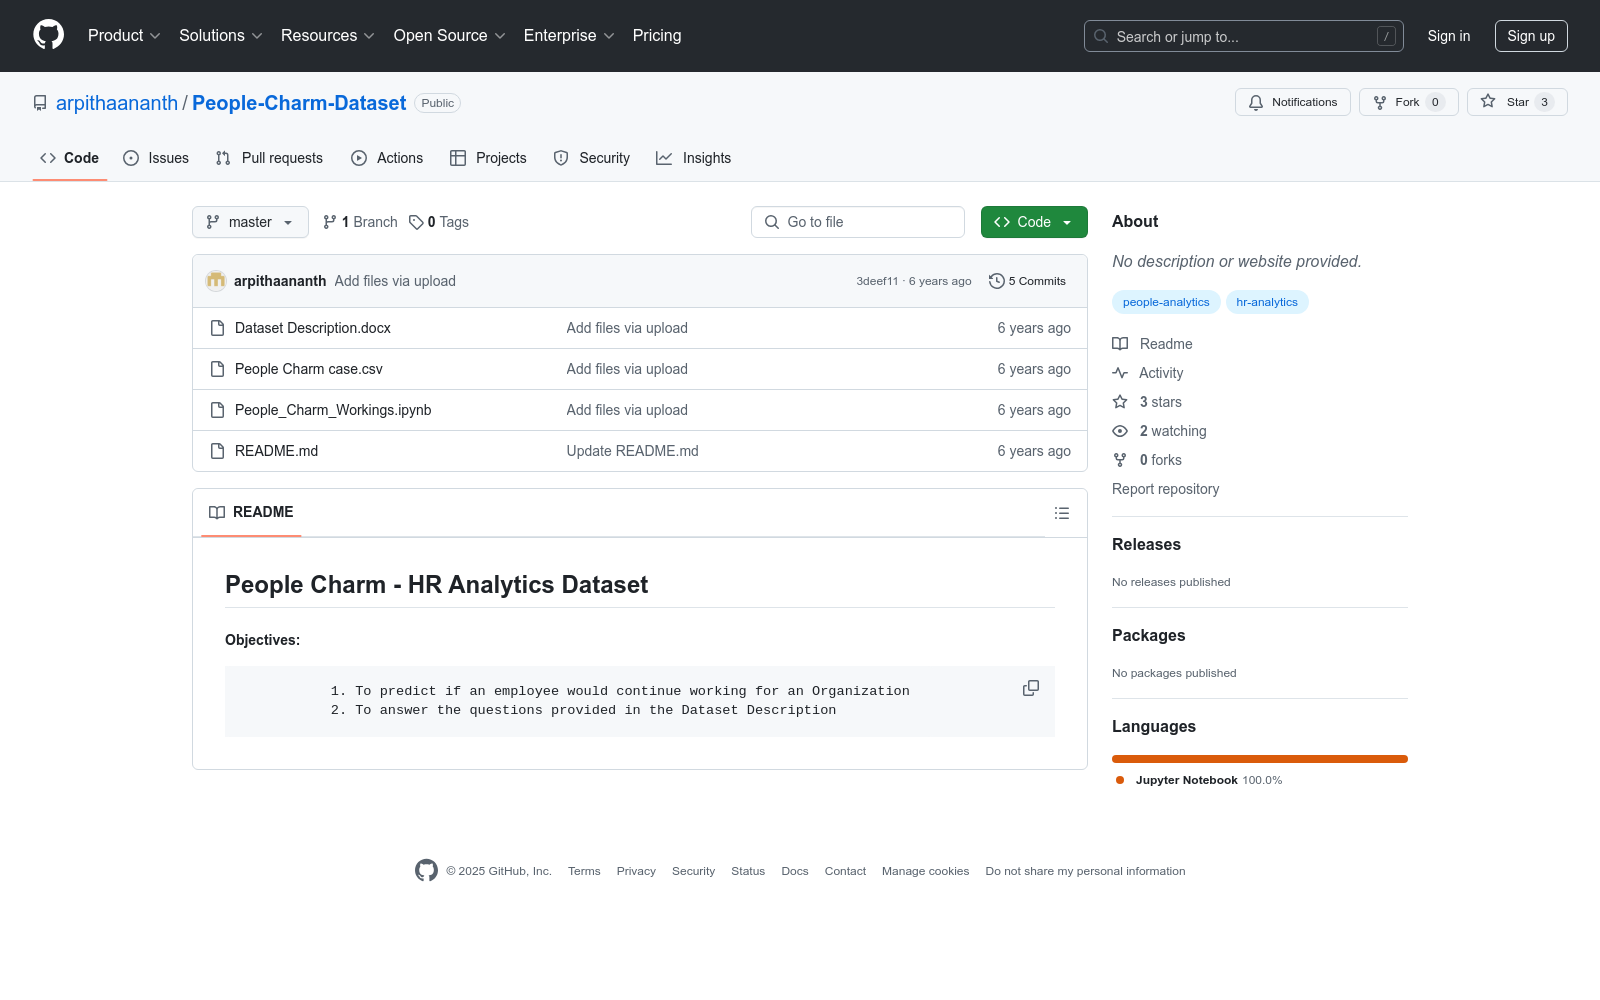
Task: Copy the Objectives code block
Action: point(1031,688)
